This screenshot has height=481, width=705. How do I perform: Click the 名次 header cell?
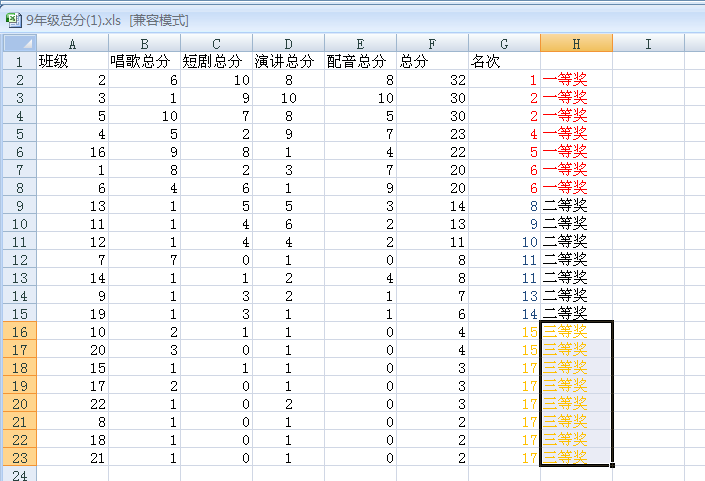pyautogui.click(x=504, y=61)
